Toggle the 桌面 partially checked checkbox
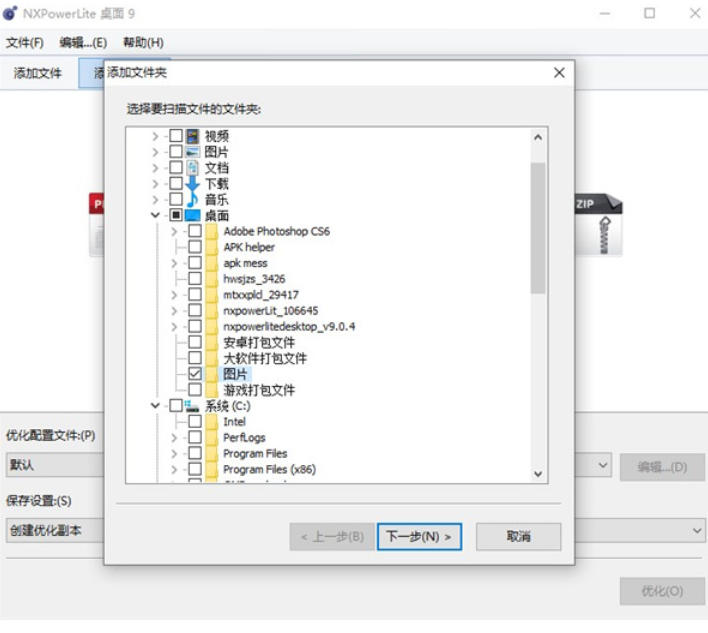The height and width of the screenshot is (633, 708). 176,215
